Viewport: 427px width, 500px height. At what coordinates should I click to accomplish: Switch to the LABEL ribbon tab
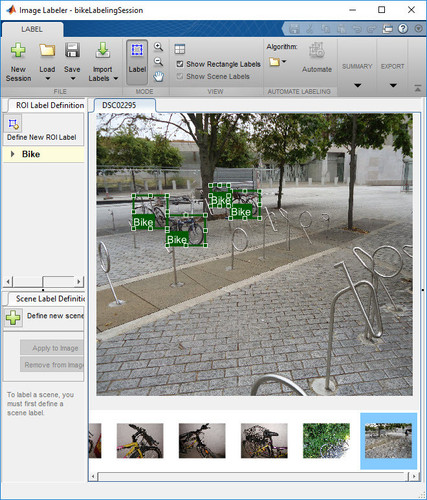(x=32, y=29)
